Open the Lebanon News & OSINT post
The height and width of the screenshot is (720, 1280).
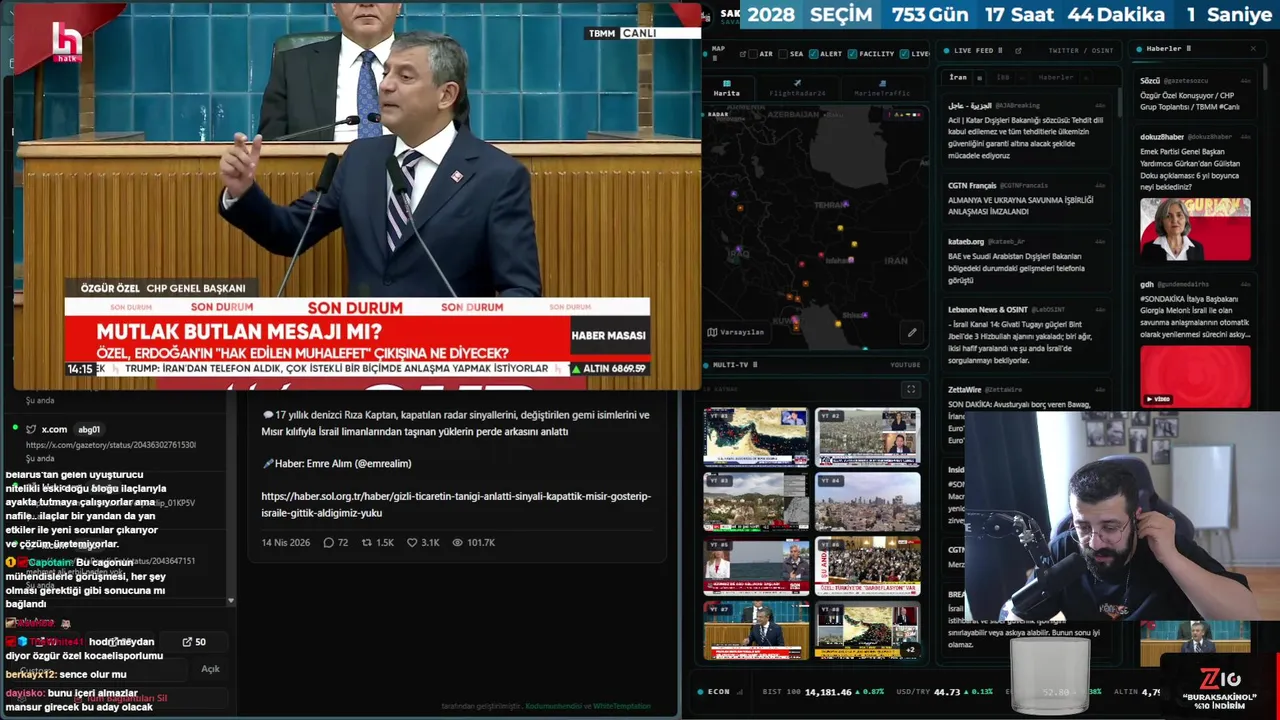click(x=1027, y=336)
